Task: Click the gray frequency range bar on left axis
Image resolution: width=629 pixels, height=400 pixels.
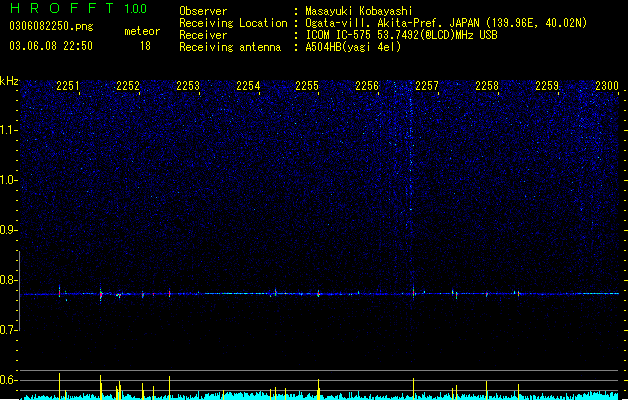Action: pos(19,290)
